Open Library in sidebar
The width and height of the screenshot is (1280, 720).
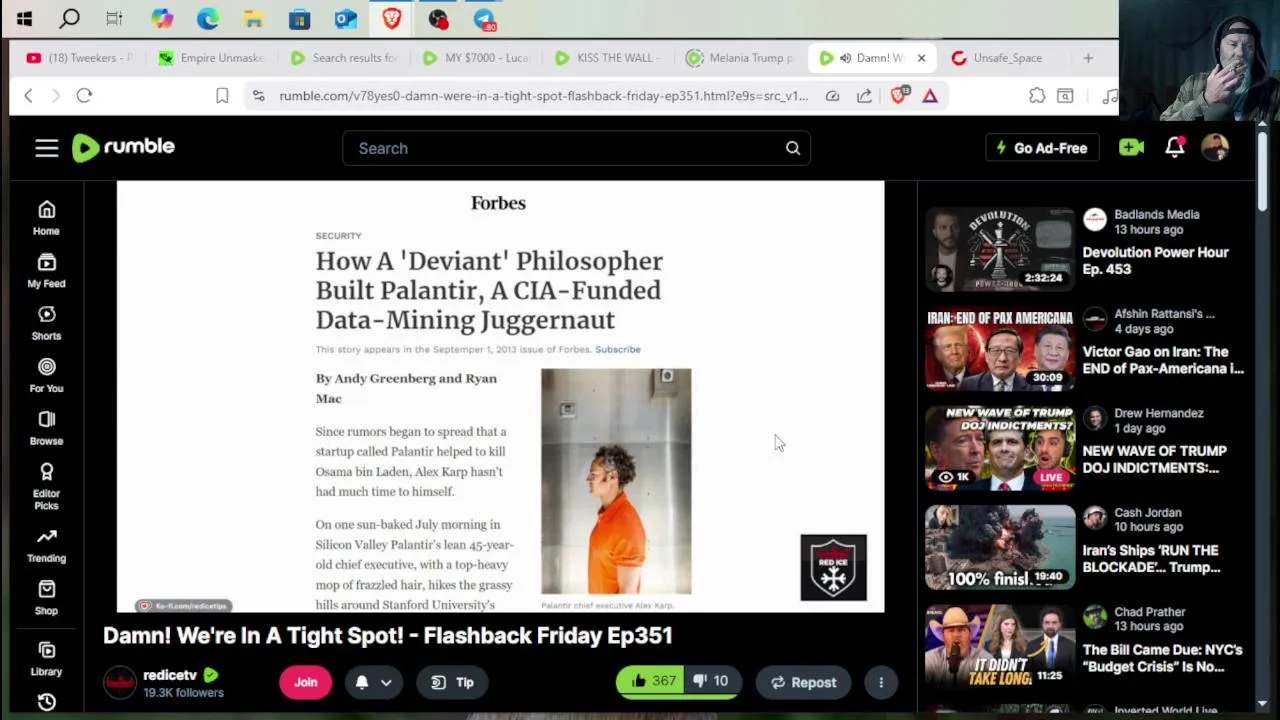coord(46,658)
